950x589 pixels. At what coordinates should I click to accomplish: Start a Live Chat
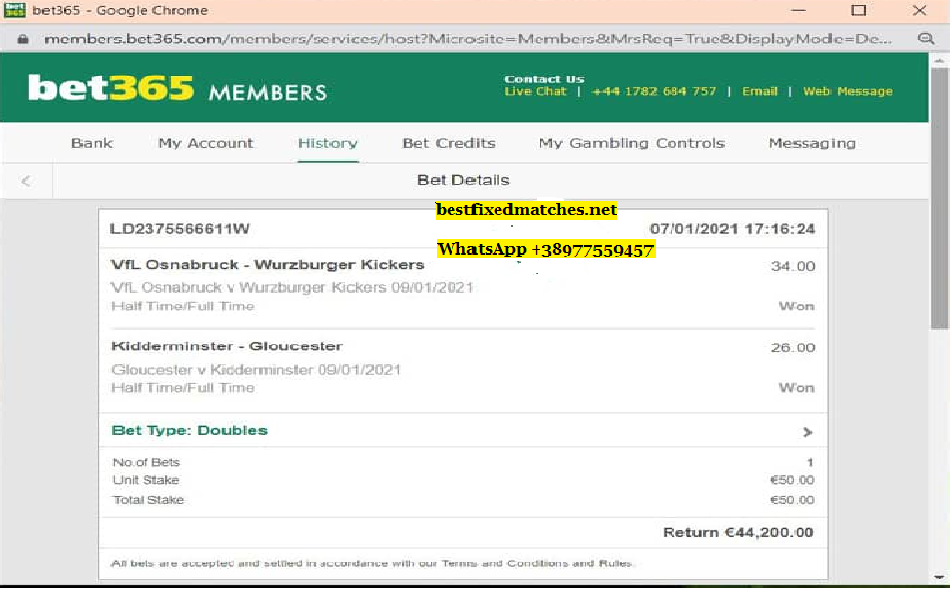click(536, 92)
